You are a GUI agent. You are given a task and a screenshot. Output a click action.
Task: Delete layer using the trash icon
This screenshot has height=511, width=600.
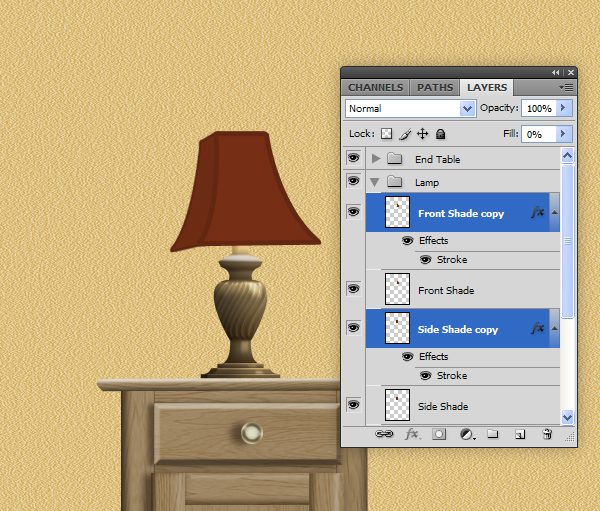547,435
